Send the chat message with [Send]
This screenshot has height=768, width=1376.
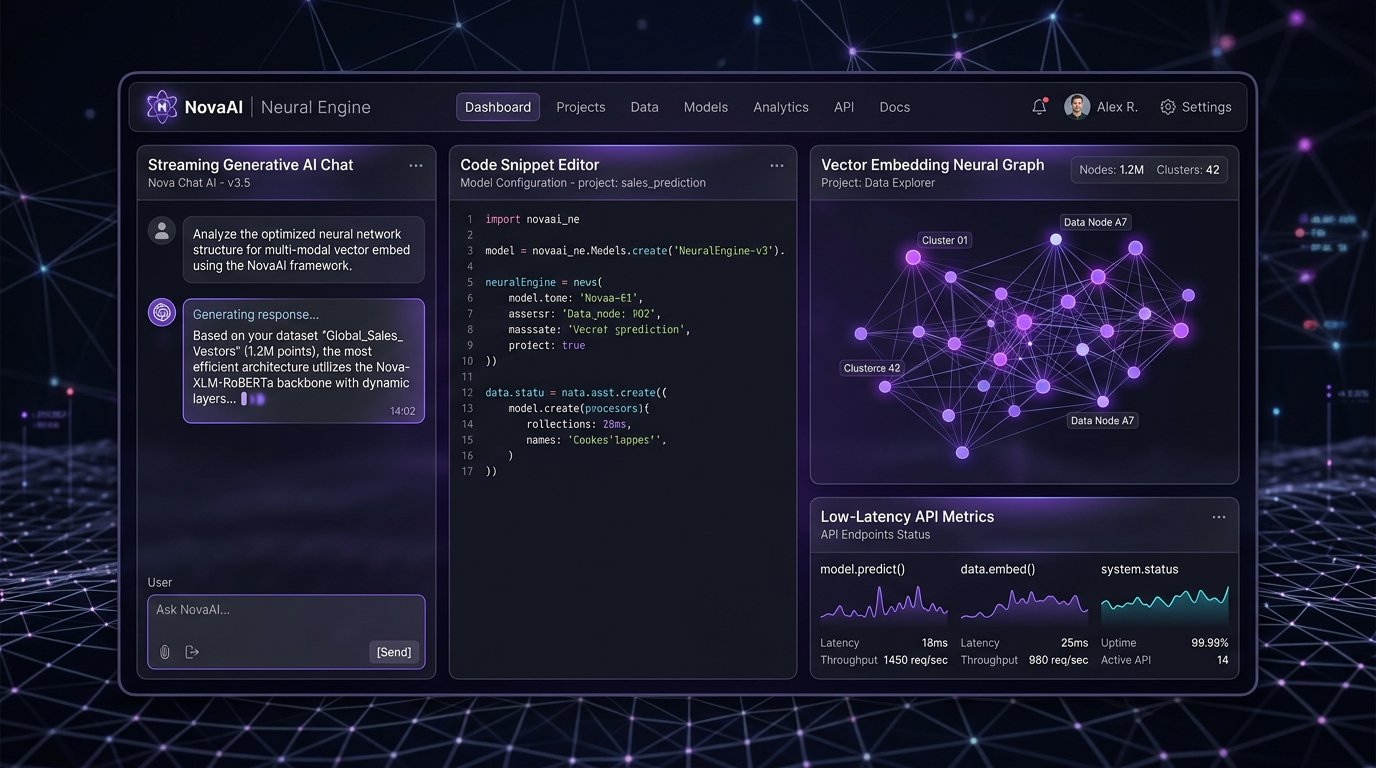click(x=394, y=652)
